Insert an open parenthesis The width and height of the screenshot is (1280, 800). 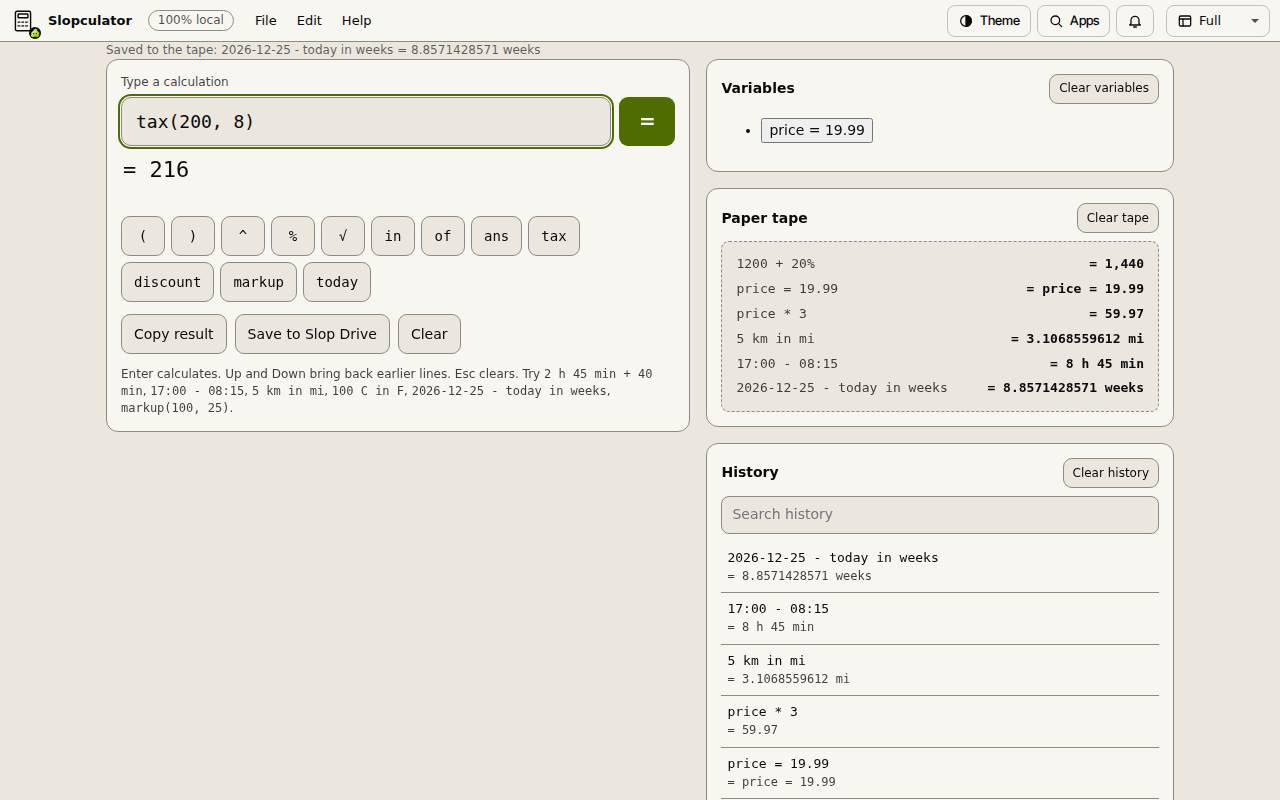[x=143, y=236]
